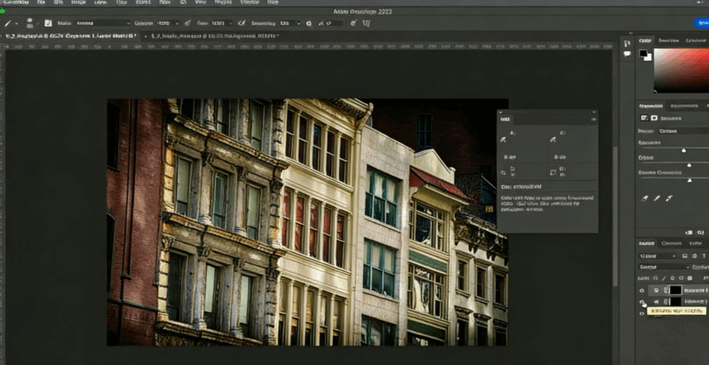Click the blue Share button
This screenshot has width=709, height=365.
click(x=701, y=23)
